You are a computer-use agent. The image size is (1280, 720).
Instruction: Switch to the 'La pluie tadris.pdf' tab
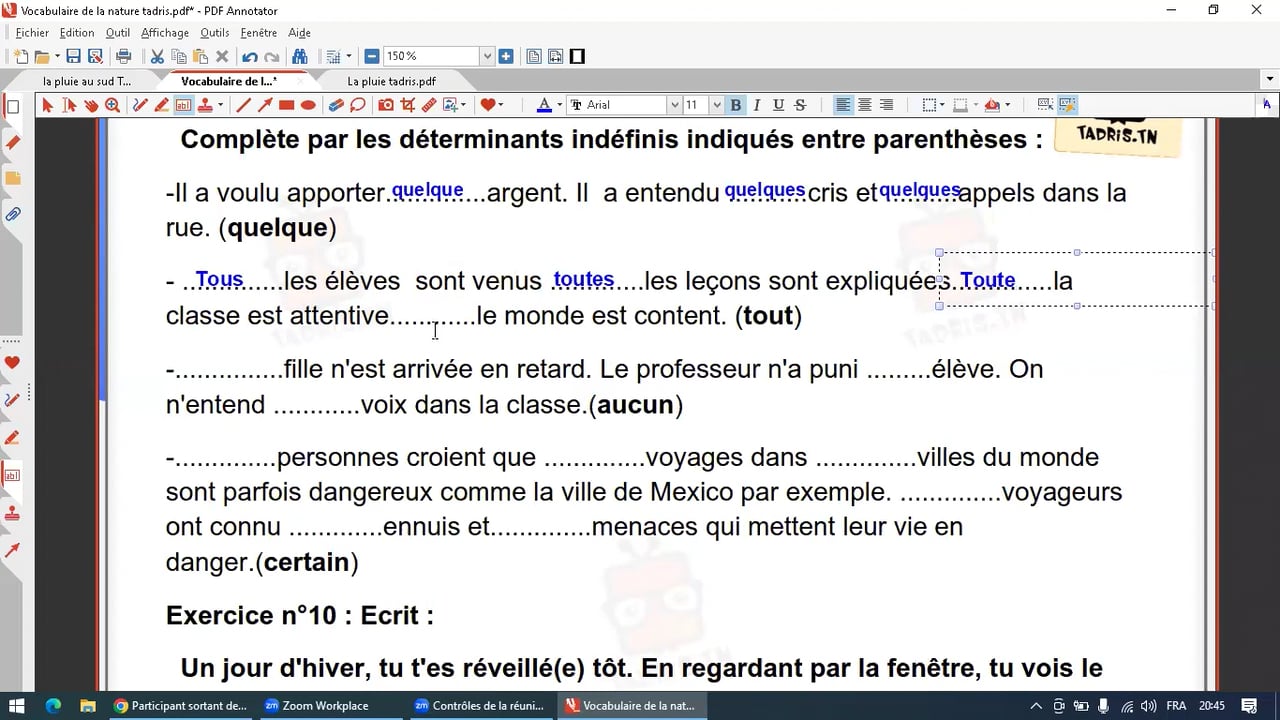pos(391,81)
